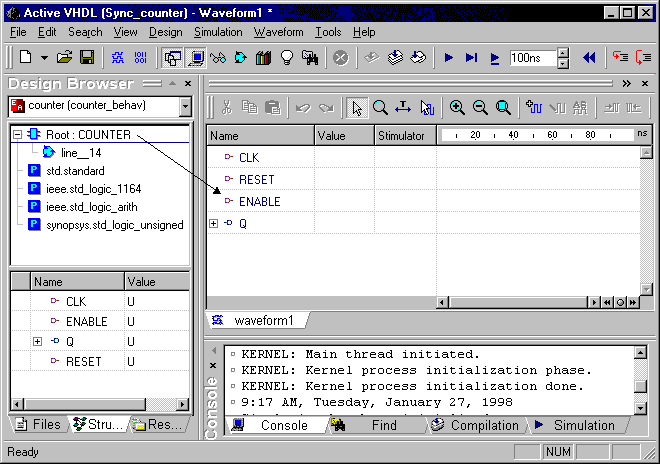This screenshot has width=660, height=464.
Task: Click the Run simulation play icon
Action: (x=449, y=58)
